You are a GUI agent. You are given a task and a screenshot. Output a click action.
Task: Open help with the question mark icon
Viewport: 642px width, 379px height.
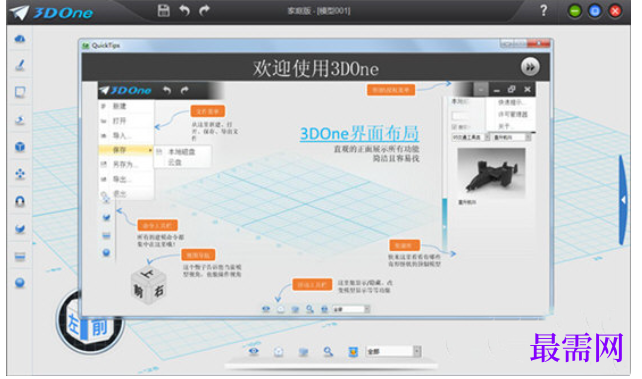[543, 11]
